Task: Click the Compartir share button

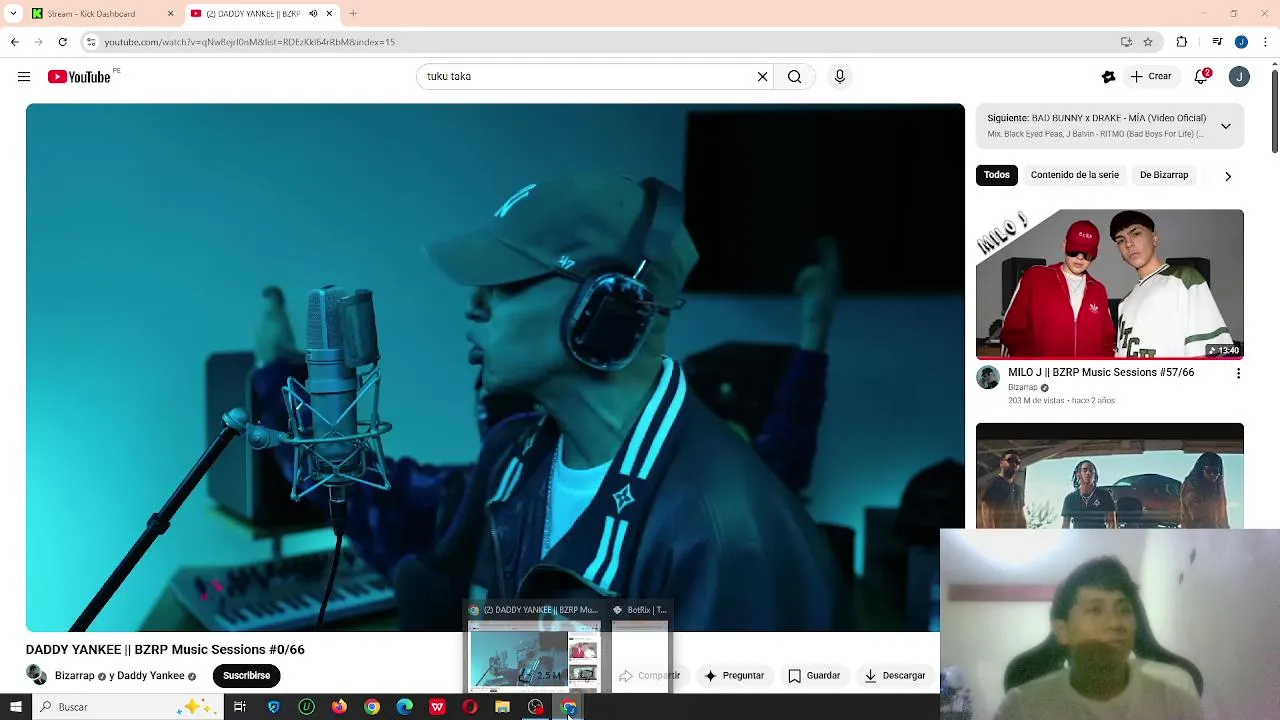Action: (x=650, y=676)
